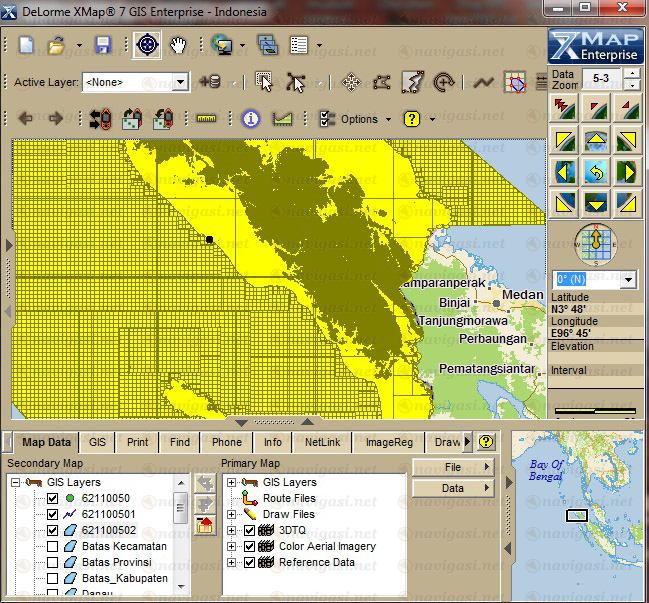Open the Active Layer dropdown
The width and height of the screenshot is (649, 603).
[181, 82]
